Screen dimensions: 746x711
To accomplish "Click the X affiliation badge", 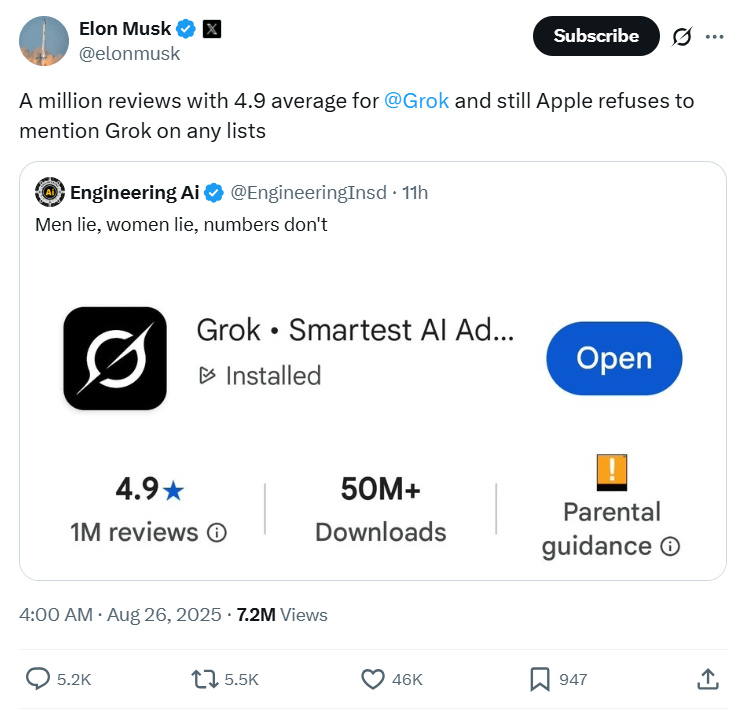I will click(211, 29).
